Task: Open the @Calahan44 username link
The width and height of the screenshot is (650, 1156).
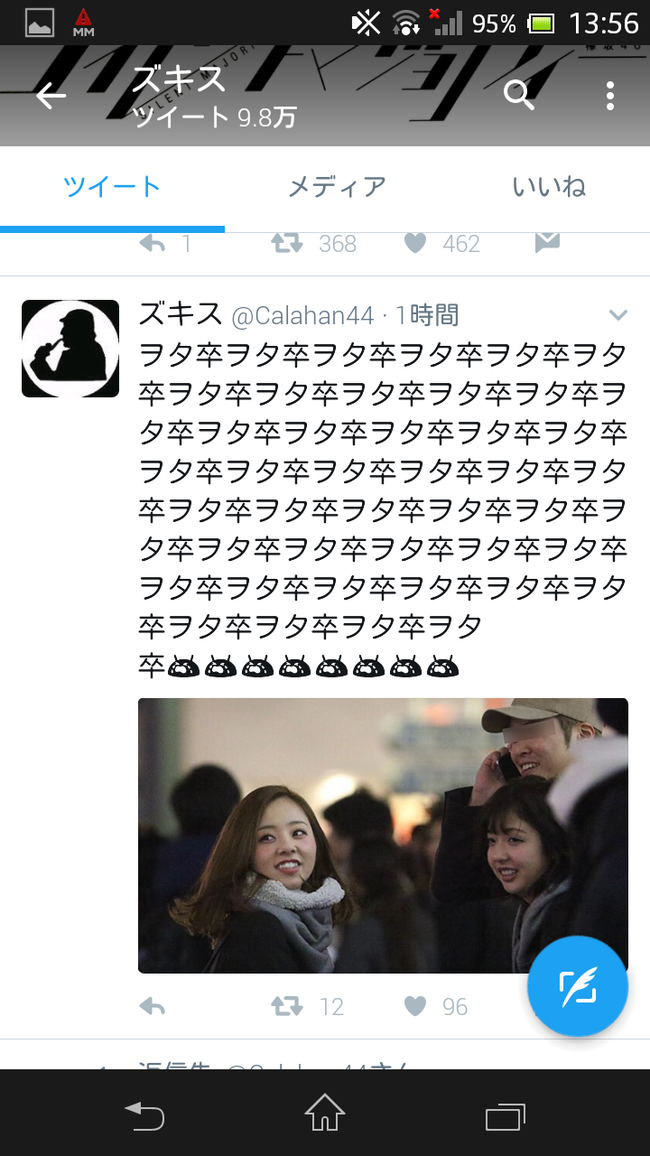Action: click(x=303, y=316)
